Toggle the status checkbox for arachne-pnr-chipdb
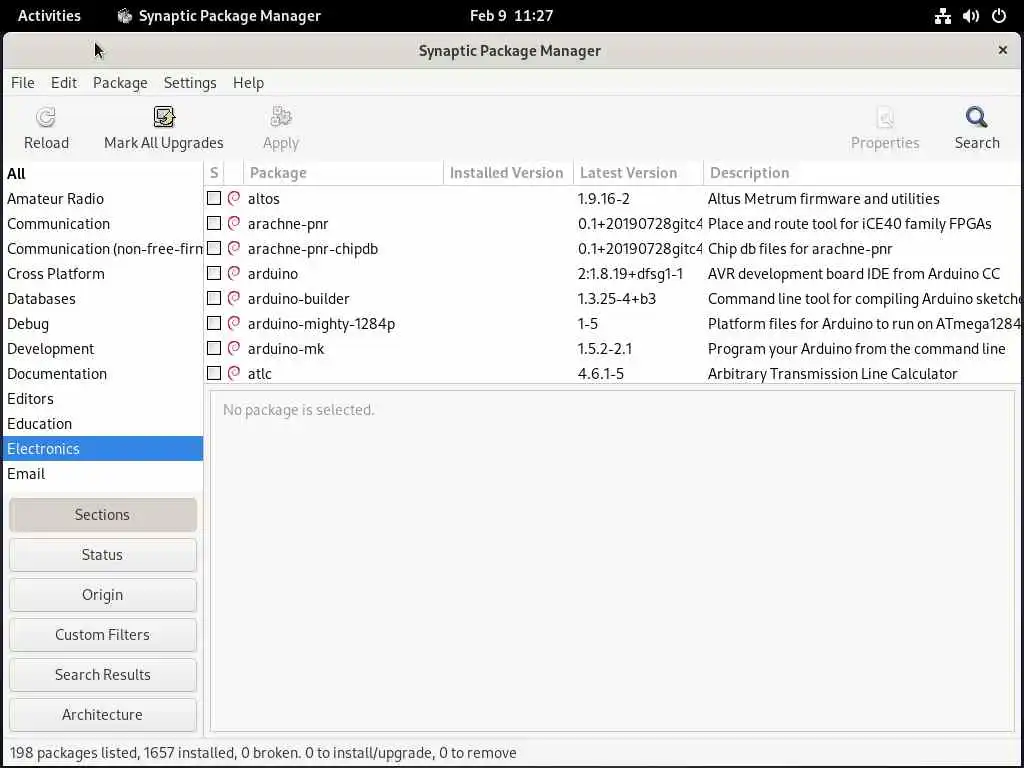The width and height of the screenshot is (1024, 768). pos(214,248)
